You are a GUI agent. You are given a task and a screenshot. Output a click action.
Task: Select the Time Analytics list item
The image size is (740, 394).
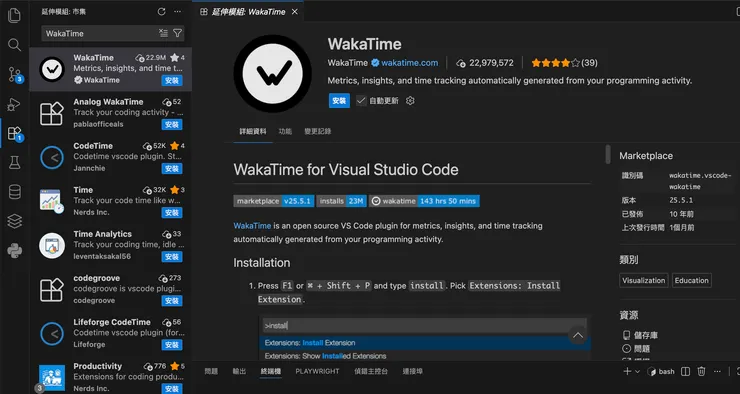(x=110, y=245)
